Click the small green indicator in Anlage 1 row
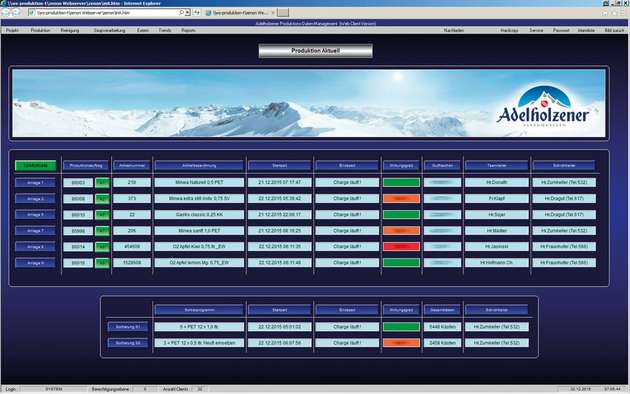This screenshot has width=630, height=394. 102,183
